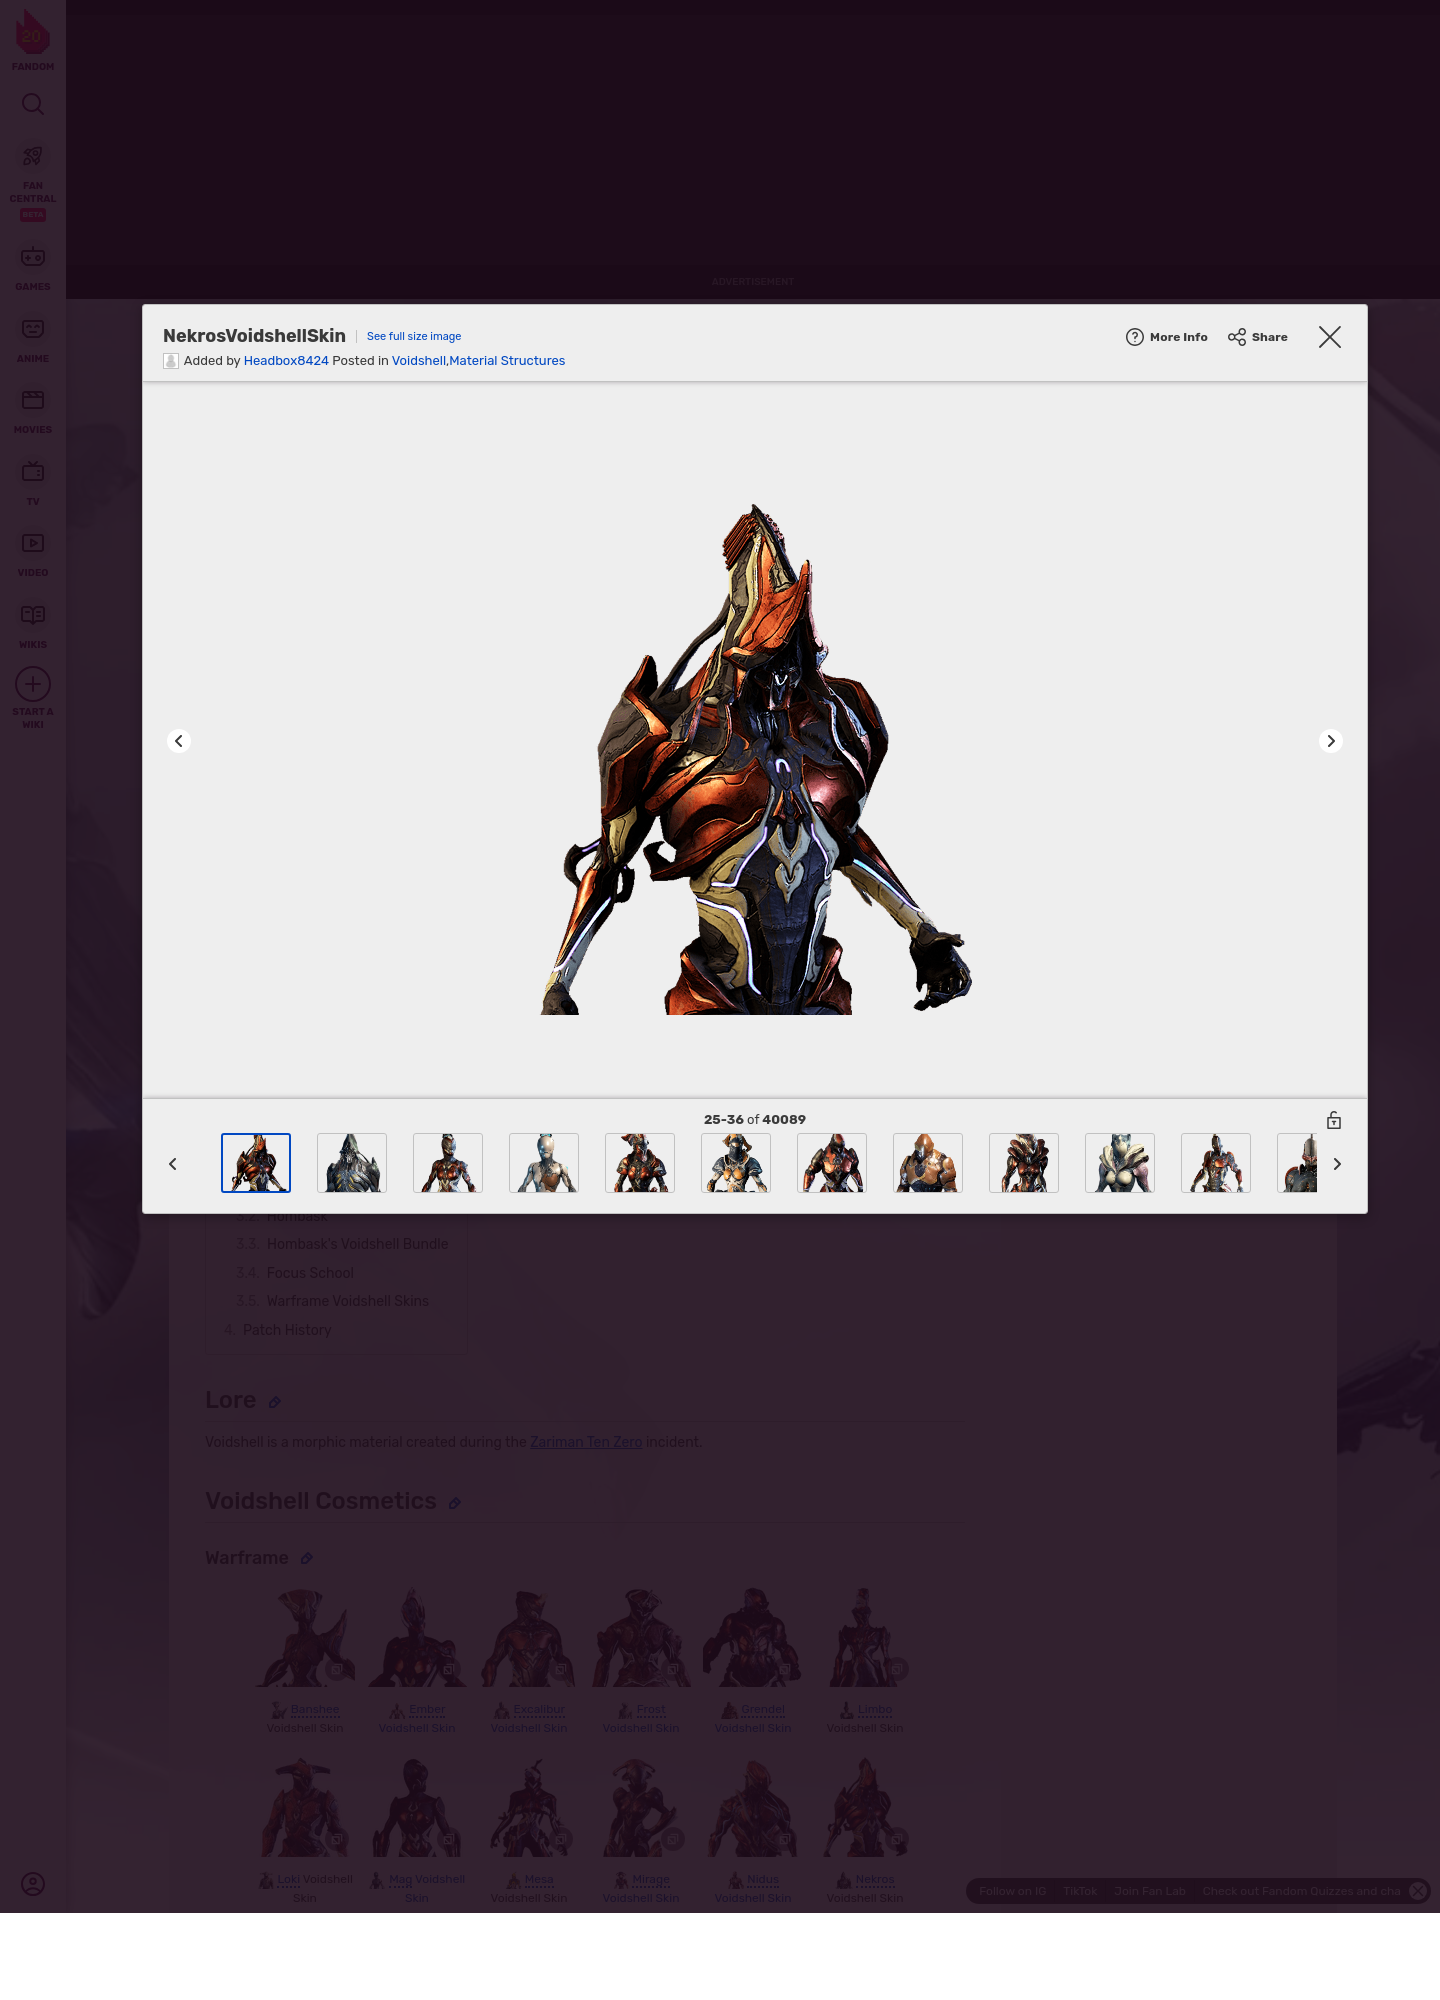
Task: Open the user profile icon
Action: tap(33, 1884)
